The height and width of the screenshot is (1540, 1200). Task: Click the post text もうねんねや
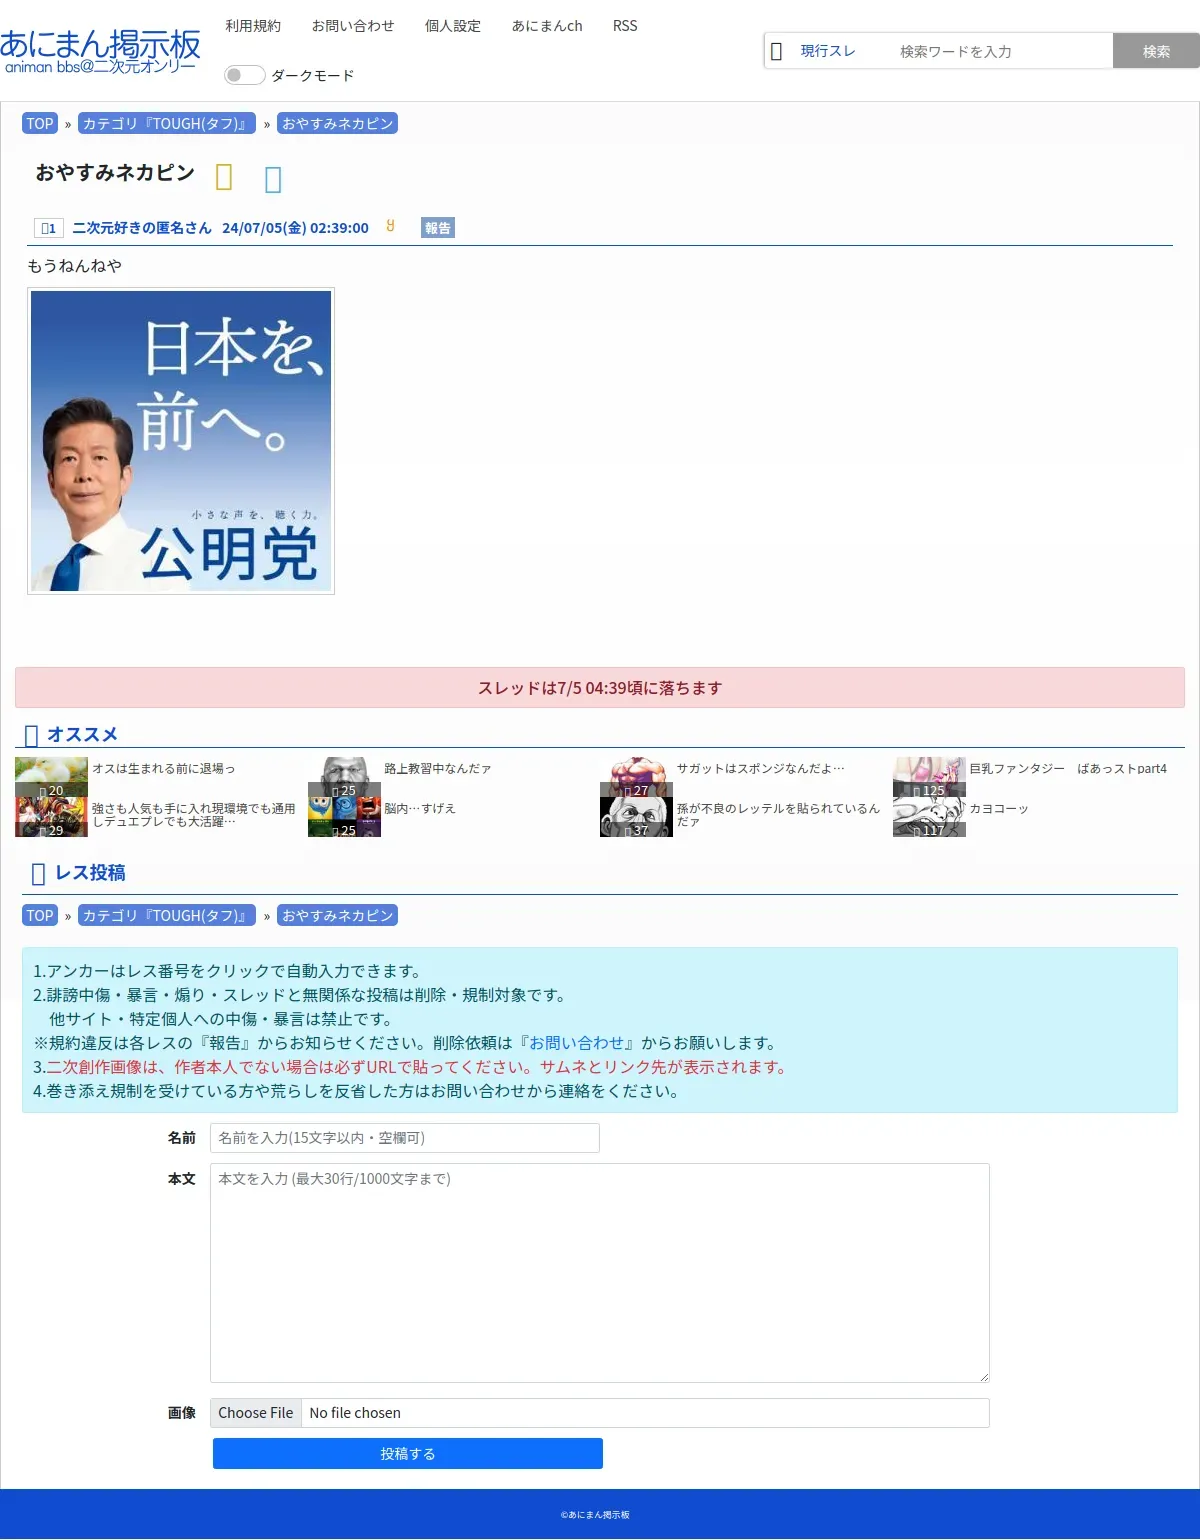pos(75,266)
